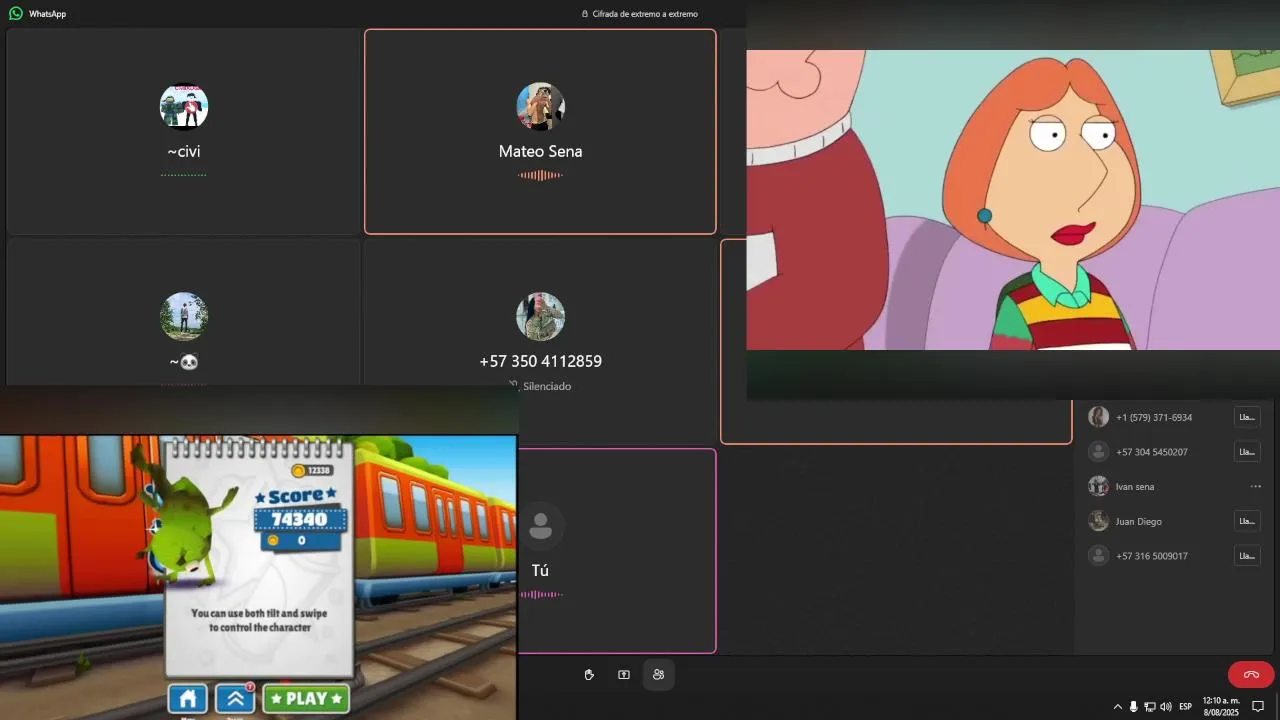Show hidden icons in system tray
This screenshot has width=1280, height=720.
(1118, 706)
